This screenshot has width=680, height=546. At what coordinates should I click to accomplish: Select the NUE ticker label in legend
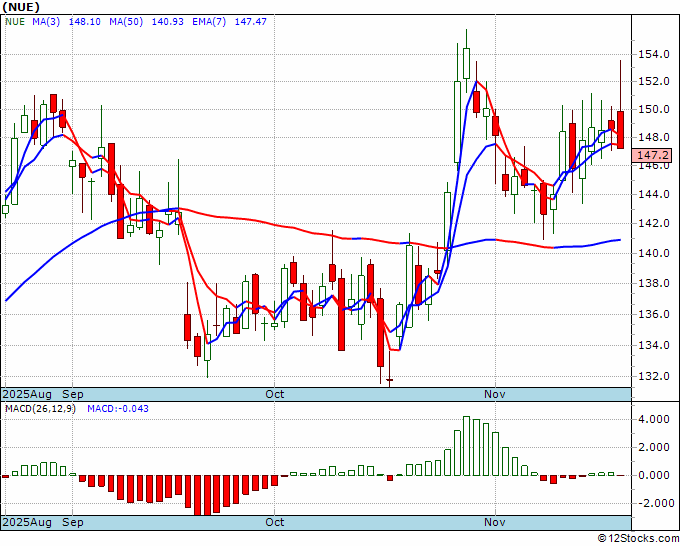15,22
